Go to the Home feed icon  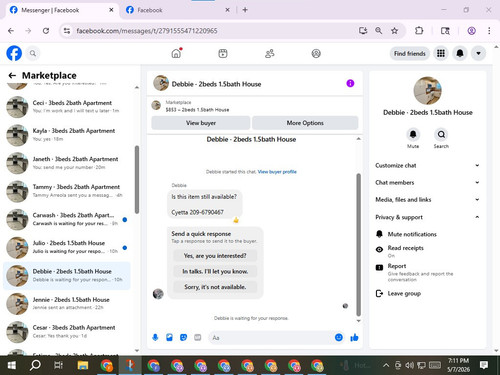[176, 53]
